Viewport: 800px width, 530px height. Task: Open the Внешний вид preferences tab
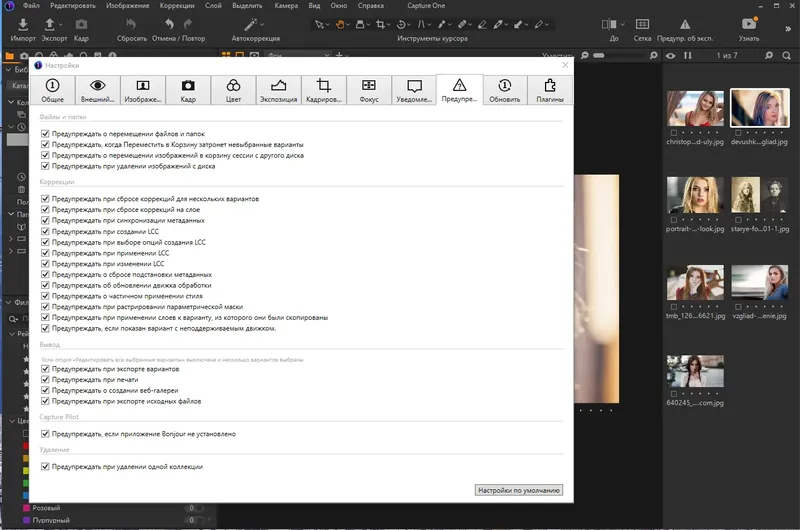point(97,90)
